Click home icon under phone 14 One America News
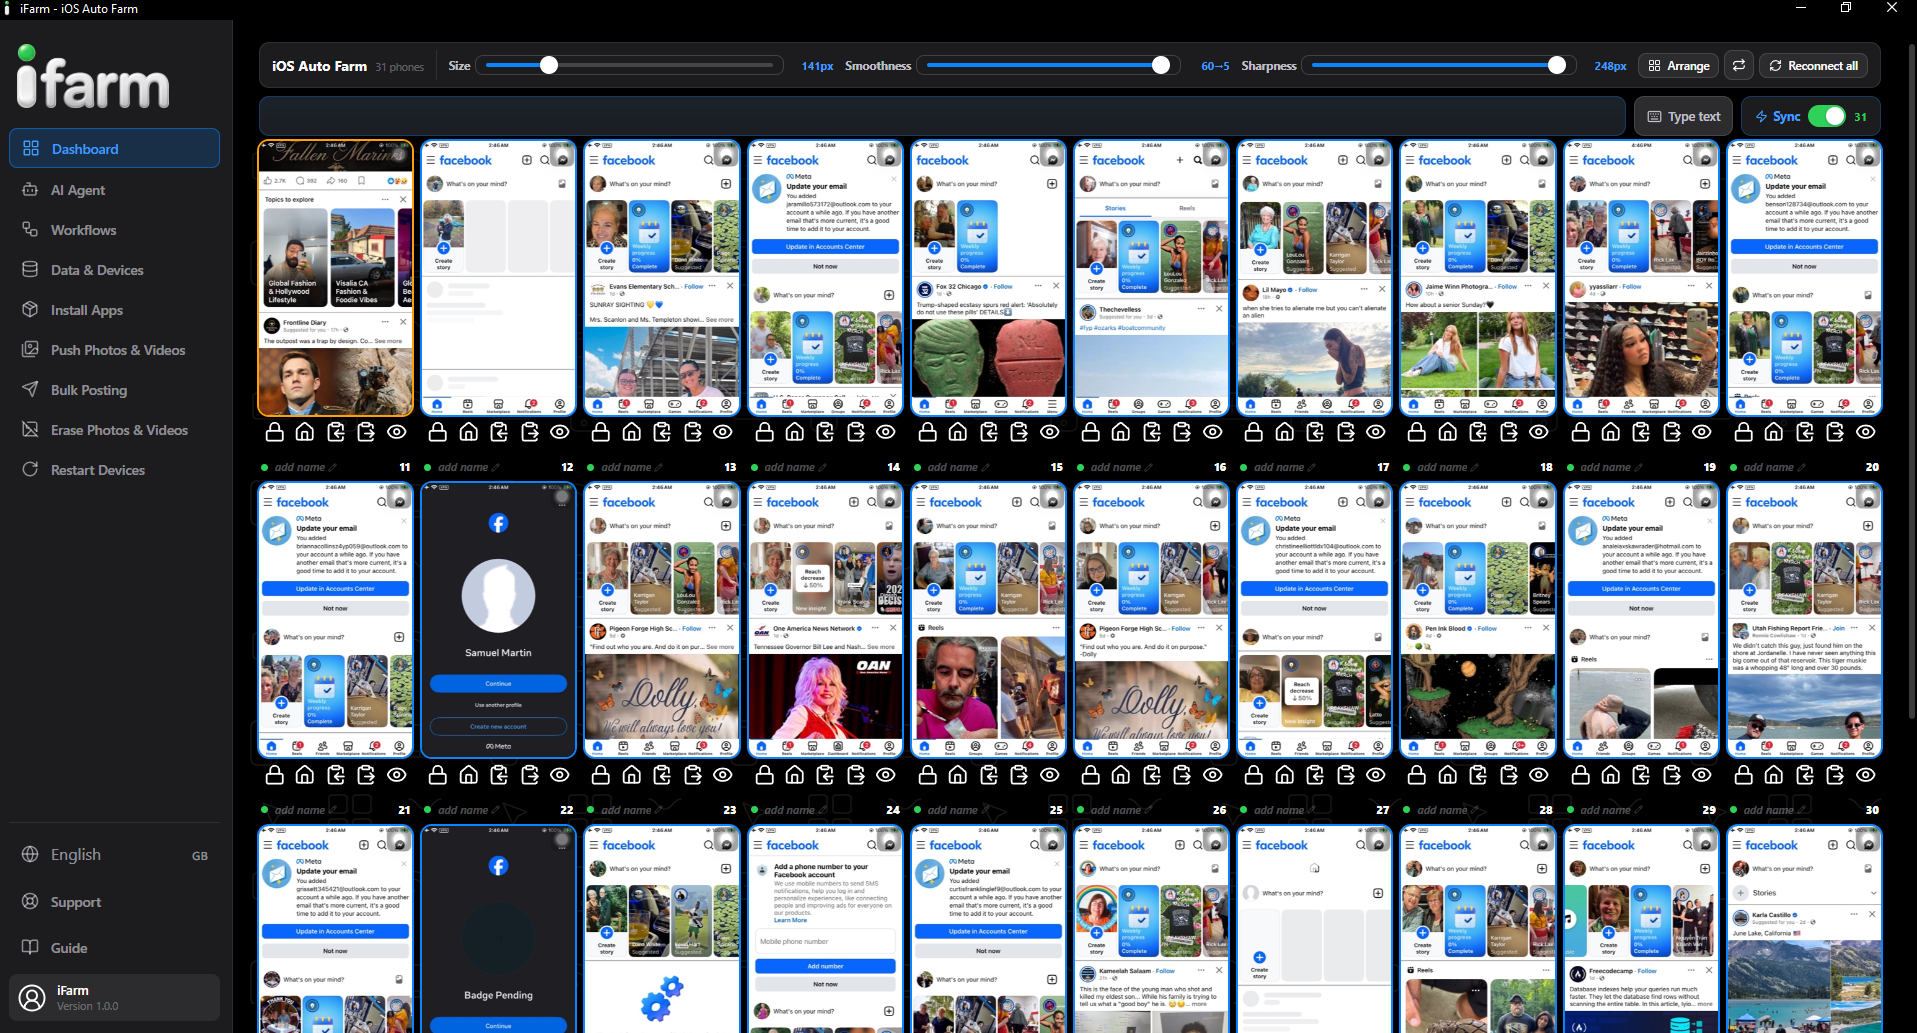The image size is (1917, 1033). point(794,775)
